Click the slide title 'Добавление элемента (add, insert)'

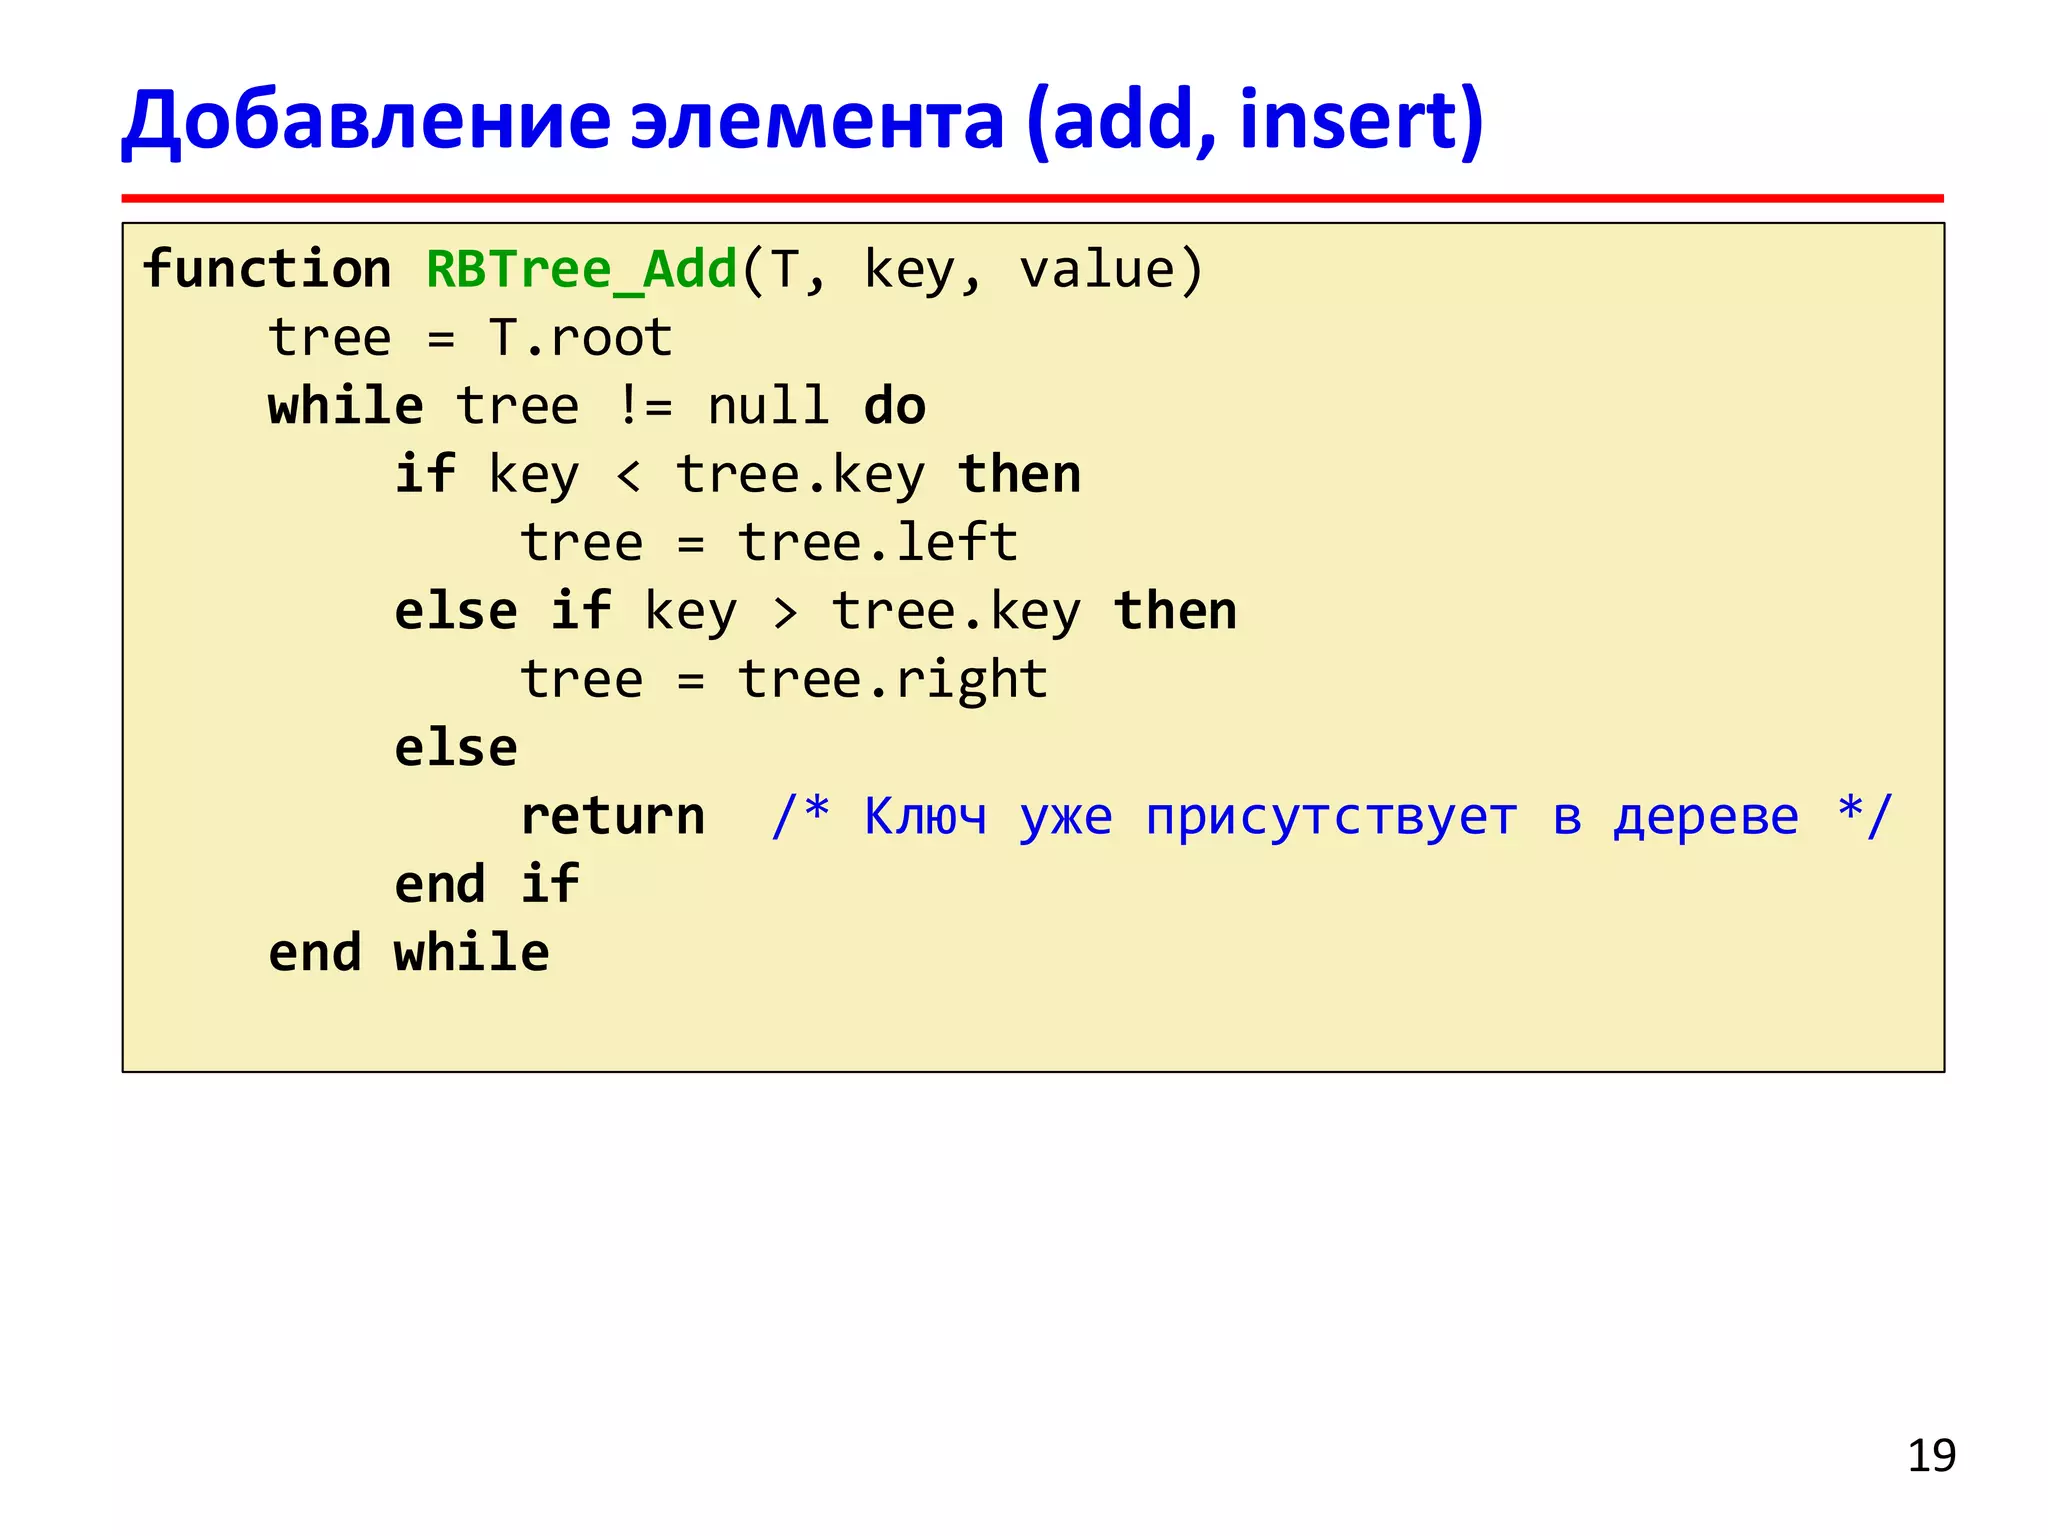pyautogui.click(x=802, y=122)
